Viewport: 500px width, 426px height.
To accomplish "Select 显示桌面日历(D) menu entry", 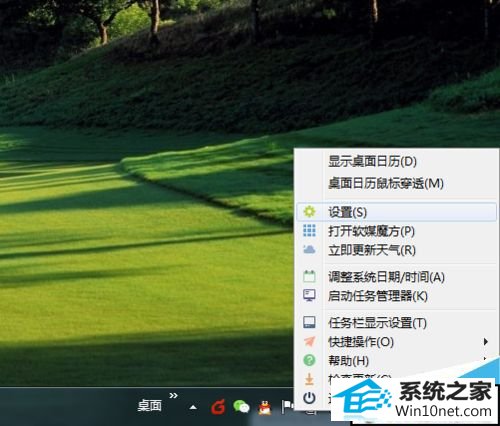I will 396,161.
